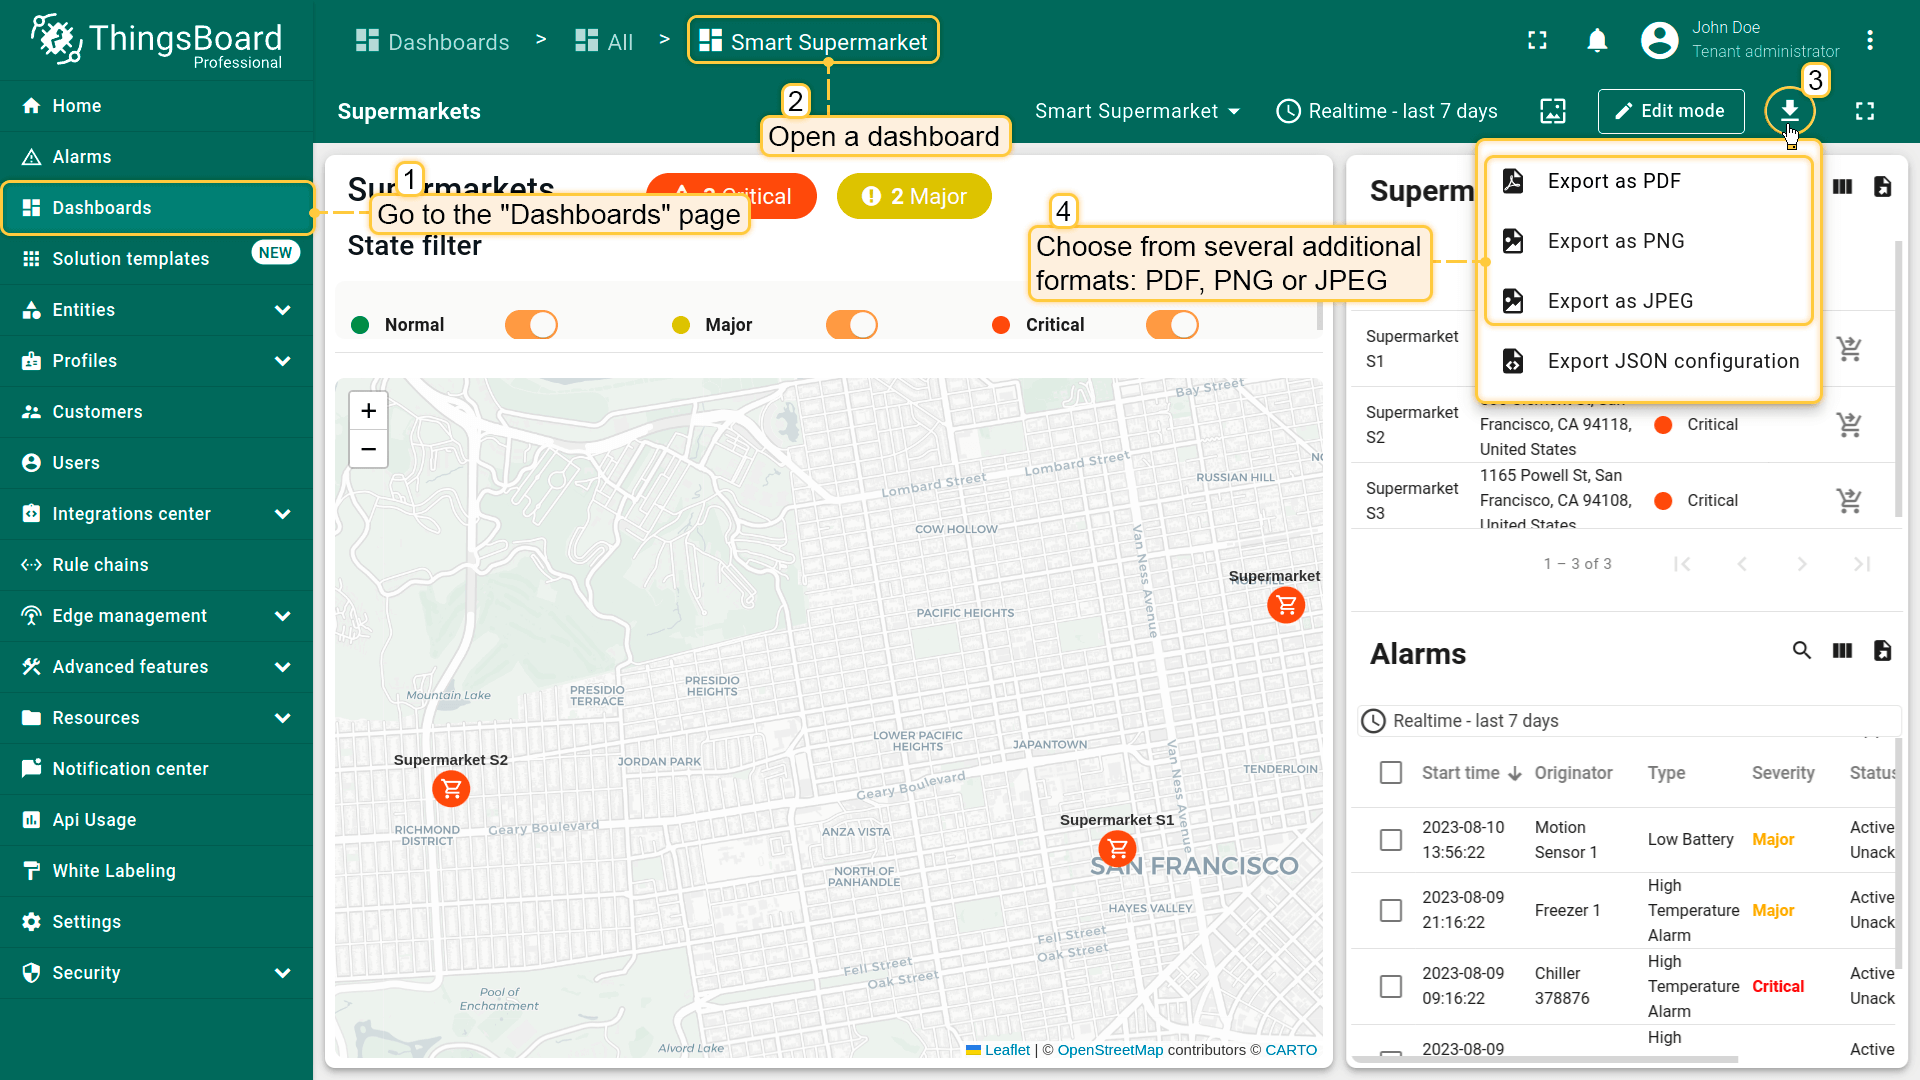Enter fullscreen via top bar icon
The width and height of the screenshot is (1920, 1080).
coord(1537,41)
